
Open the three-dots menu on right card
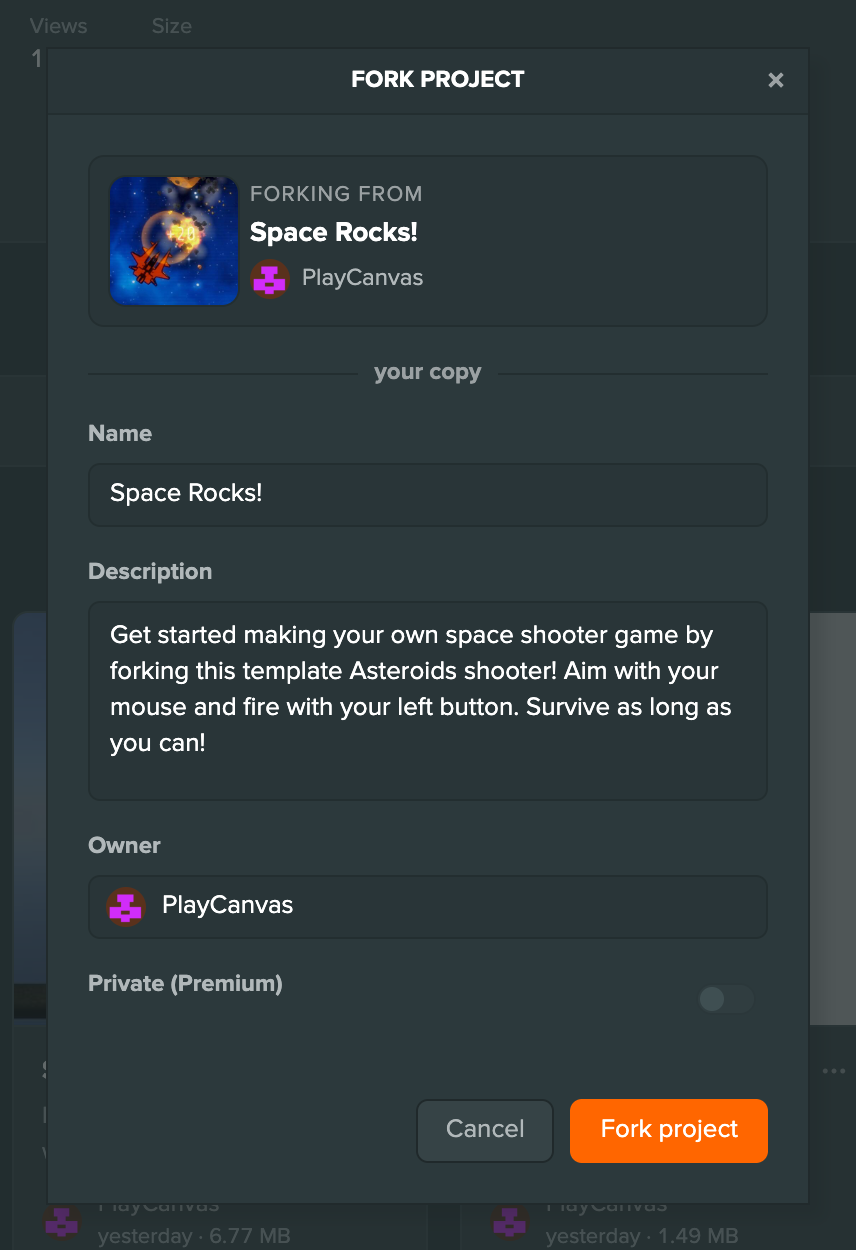(833, 1071)
